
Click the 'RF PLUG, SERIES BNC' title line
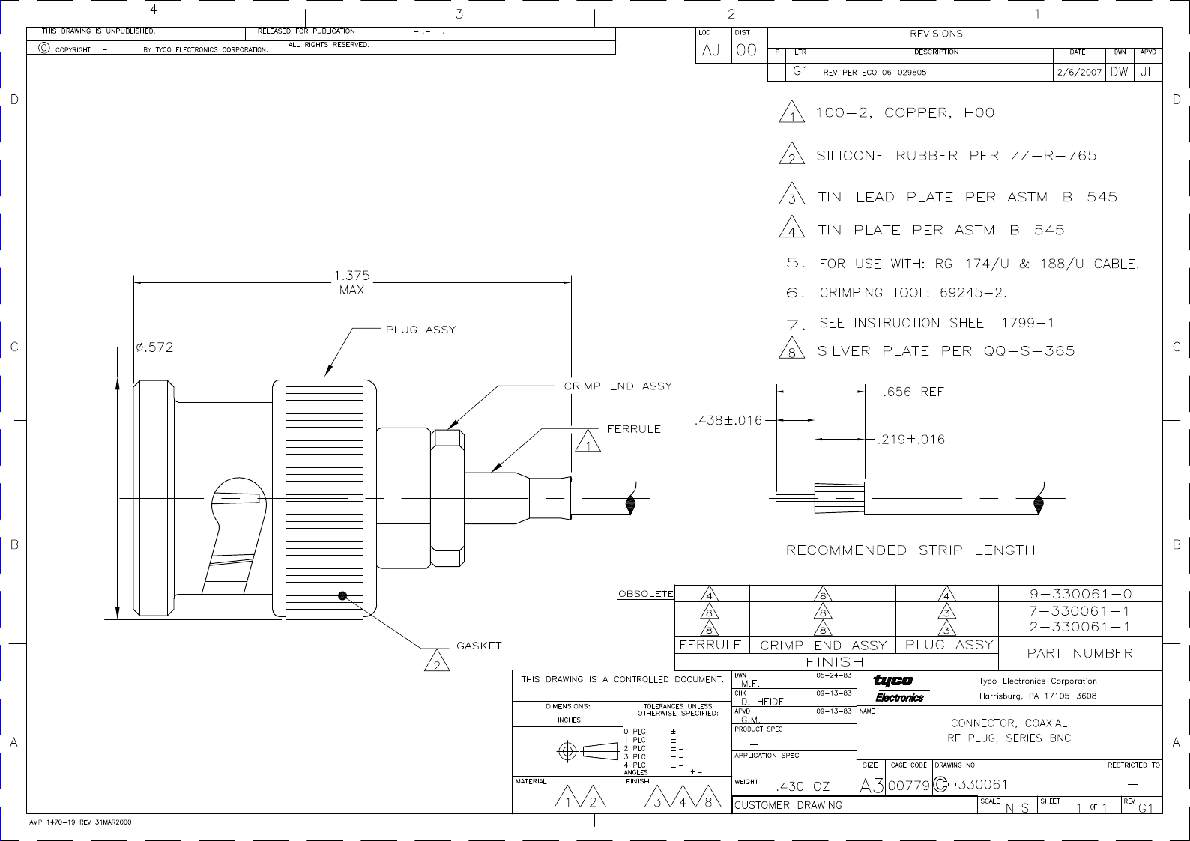click(x=1009, y=738)
